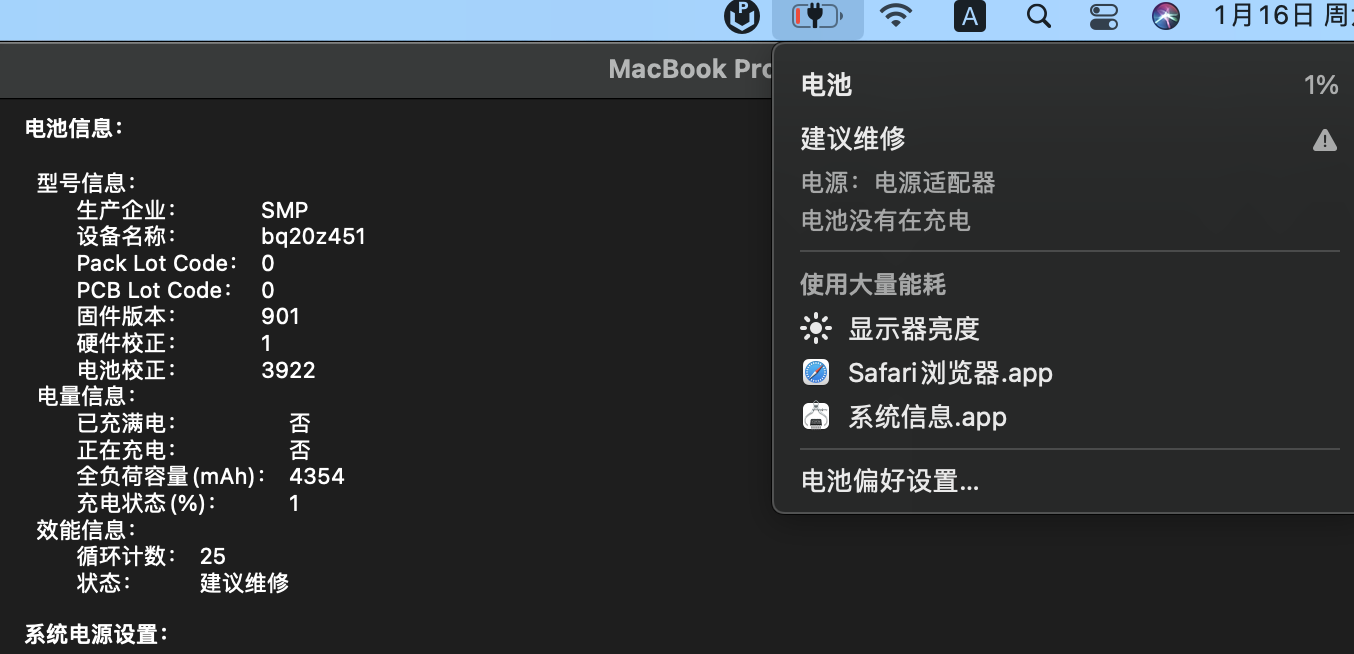Screen dimensions: 1354x654
Task: Click the 循环计数 value 25
Action: 213,556
